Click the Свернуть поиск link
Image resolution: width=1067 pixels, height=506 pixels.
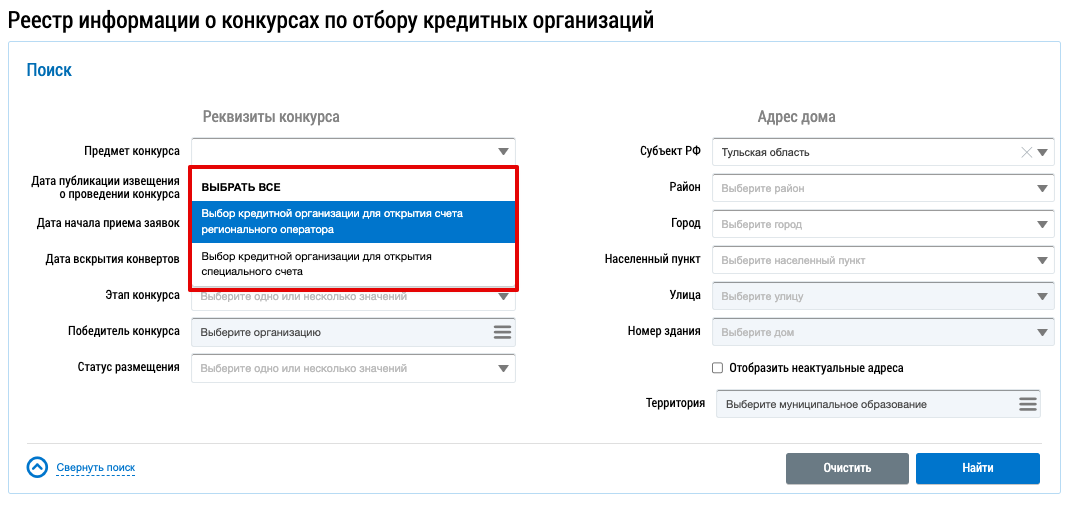(x=95, y=467)
